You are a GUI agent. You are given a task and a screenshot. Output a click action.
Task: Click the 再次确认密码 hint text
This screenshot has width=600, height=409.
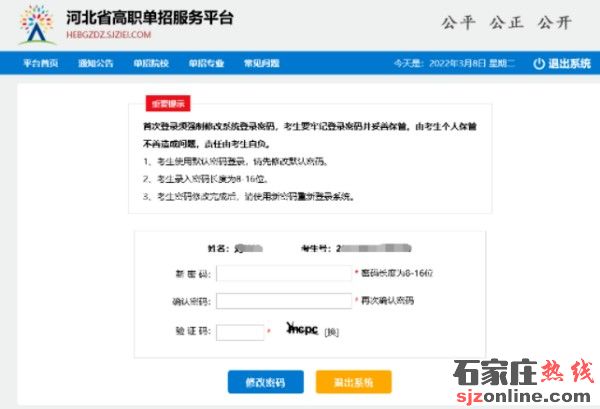coord(387,300)
